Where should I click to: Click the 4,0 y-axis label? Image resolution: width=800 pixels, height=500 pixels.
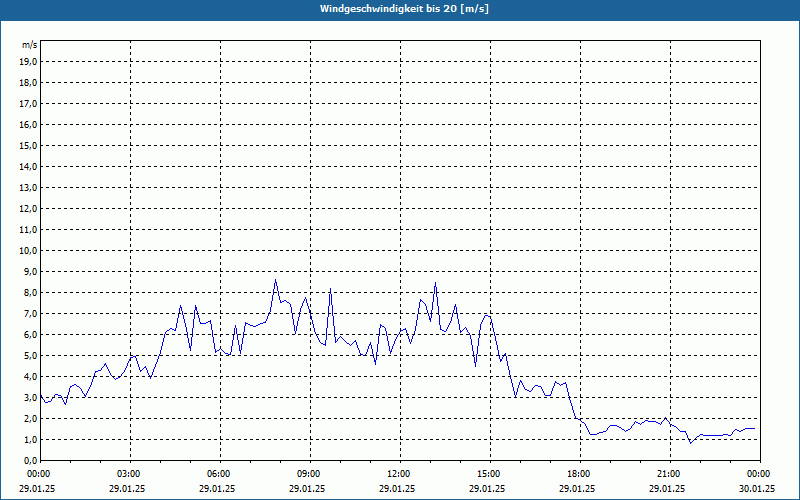(30, 377)
